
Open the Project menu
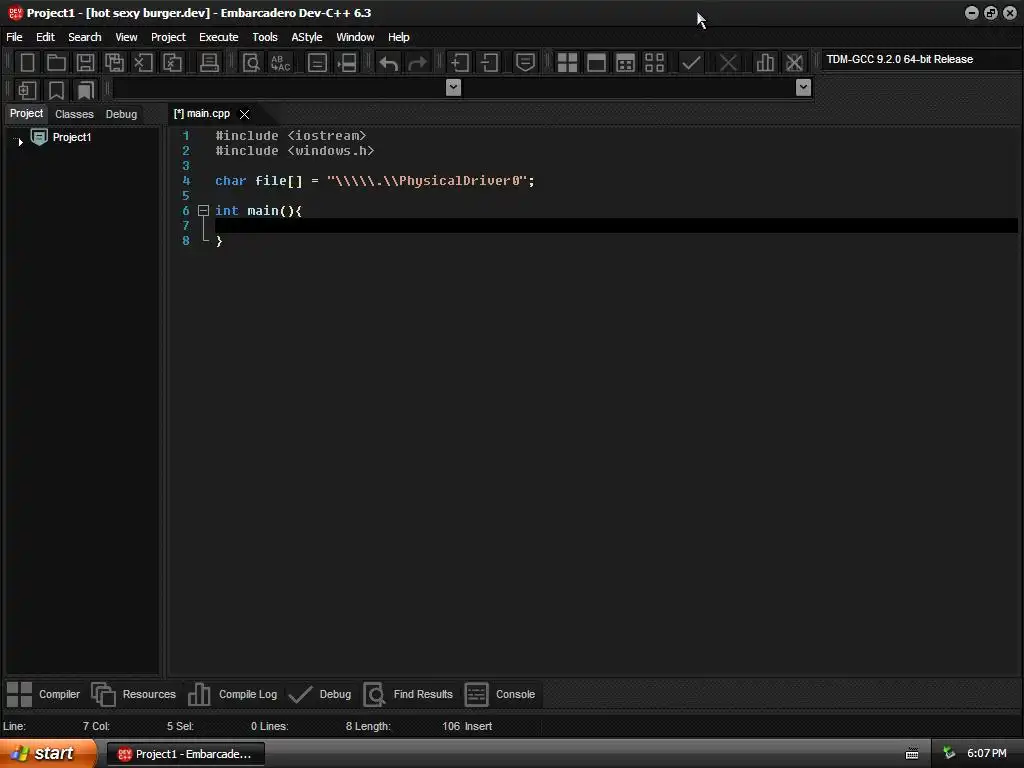tap(168, 37)
